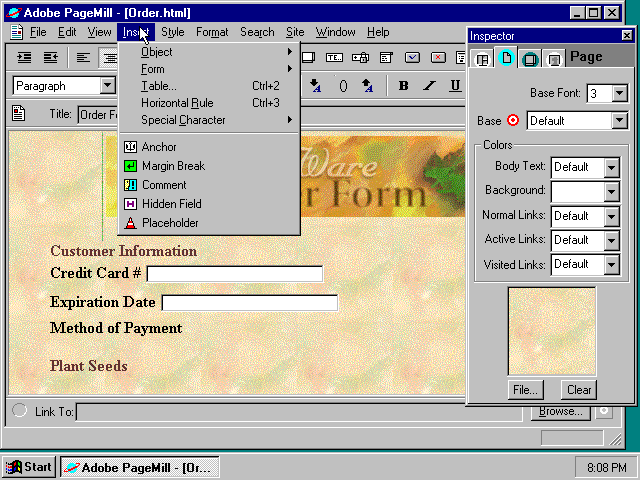Click the Toggle Preview mode page icon

point(19,114)
